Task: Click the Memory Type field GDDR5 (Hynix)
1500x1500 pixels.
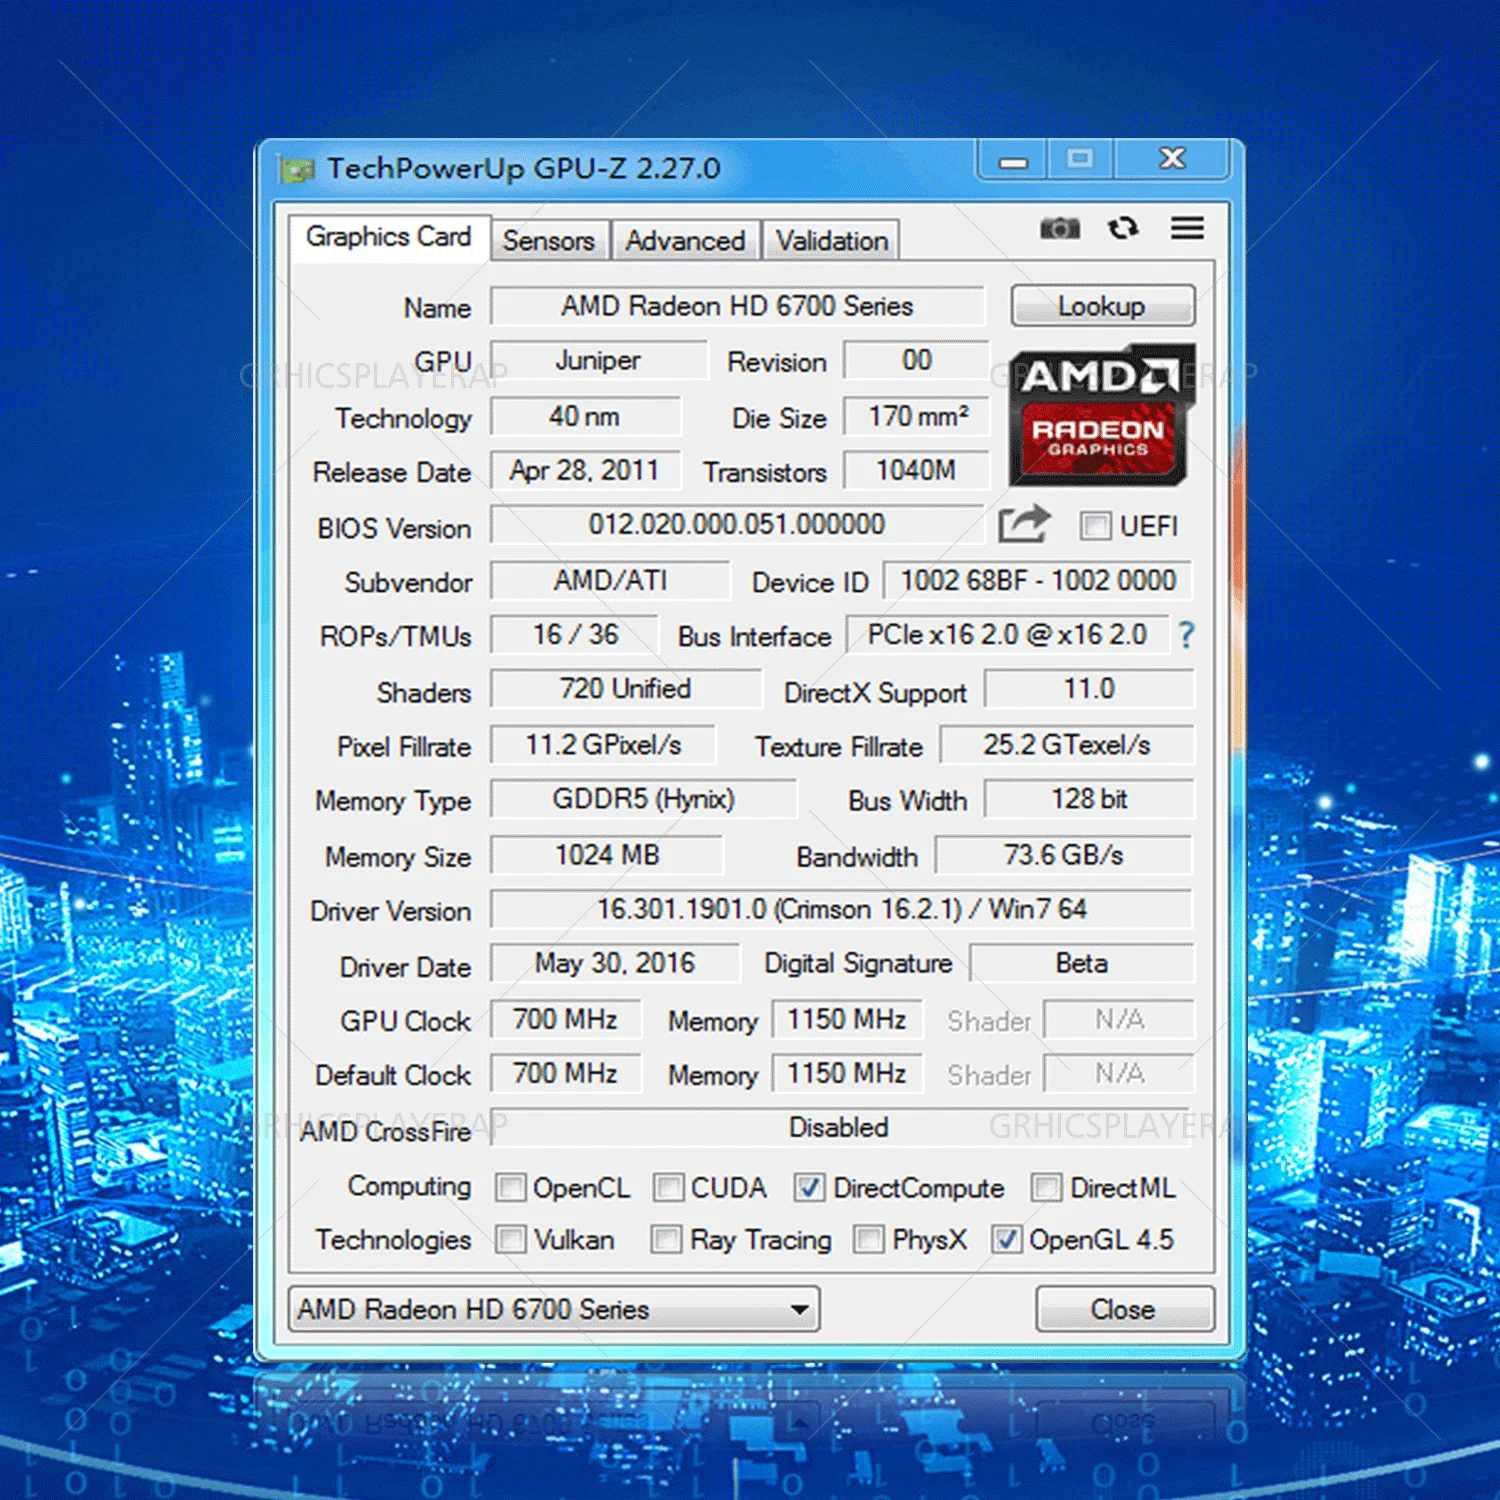Action: pos(644,798)
